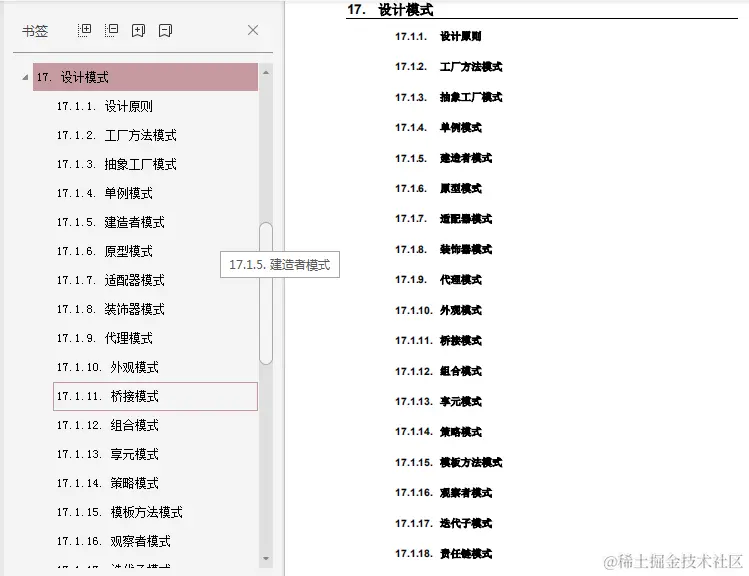
Task: Open bookmark 17.1.3. 抽象工厂模式
Action: pyautogui.click(x=117, y=164)
